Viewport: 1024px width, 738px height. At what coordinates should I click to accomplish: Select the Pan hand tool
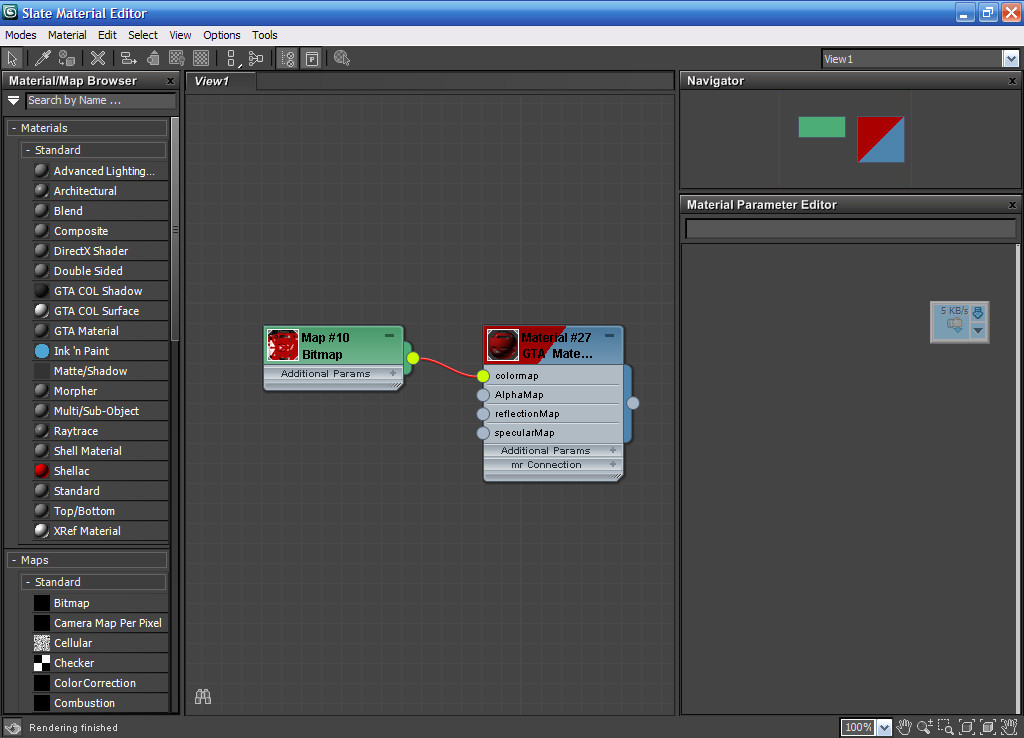pyautogui.click(x=904, y=727)
